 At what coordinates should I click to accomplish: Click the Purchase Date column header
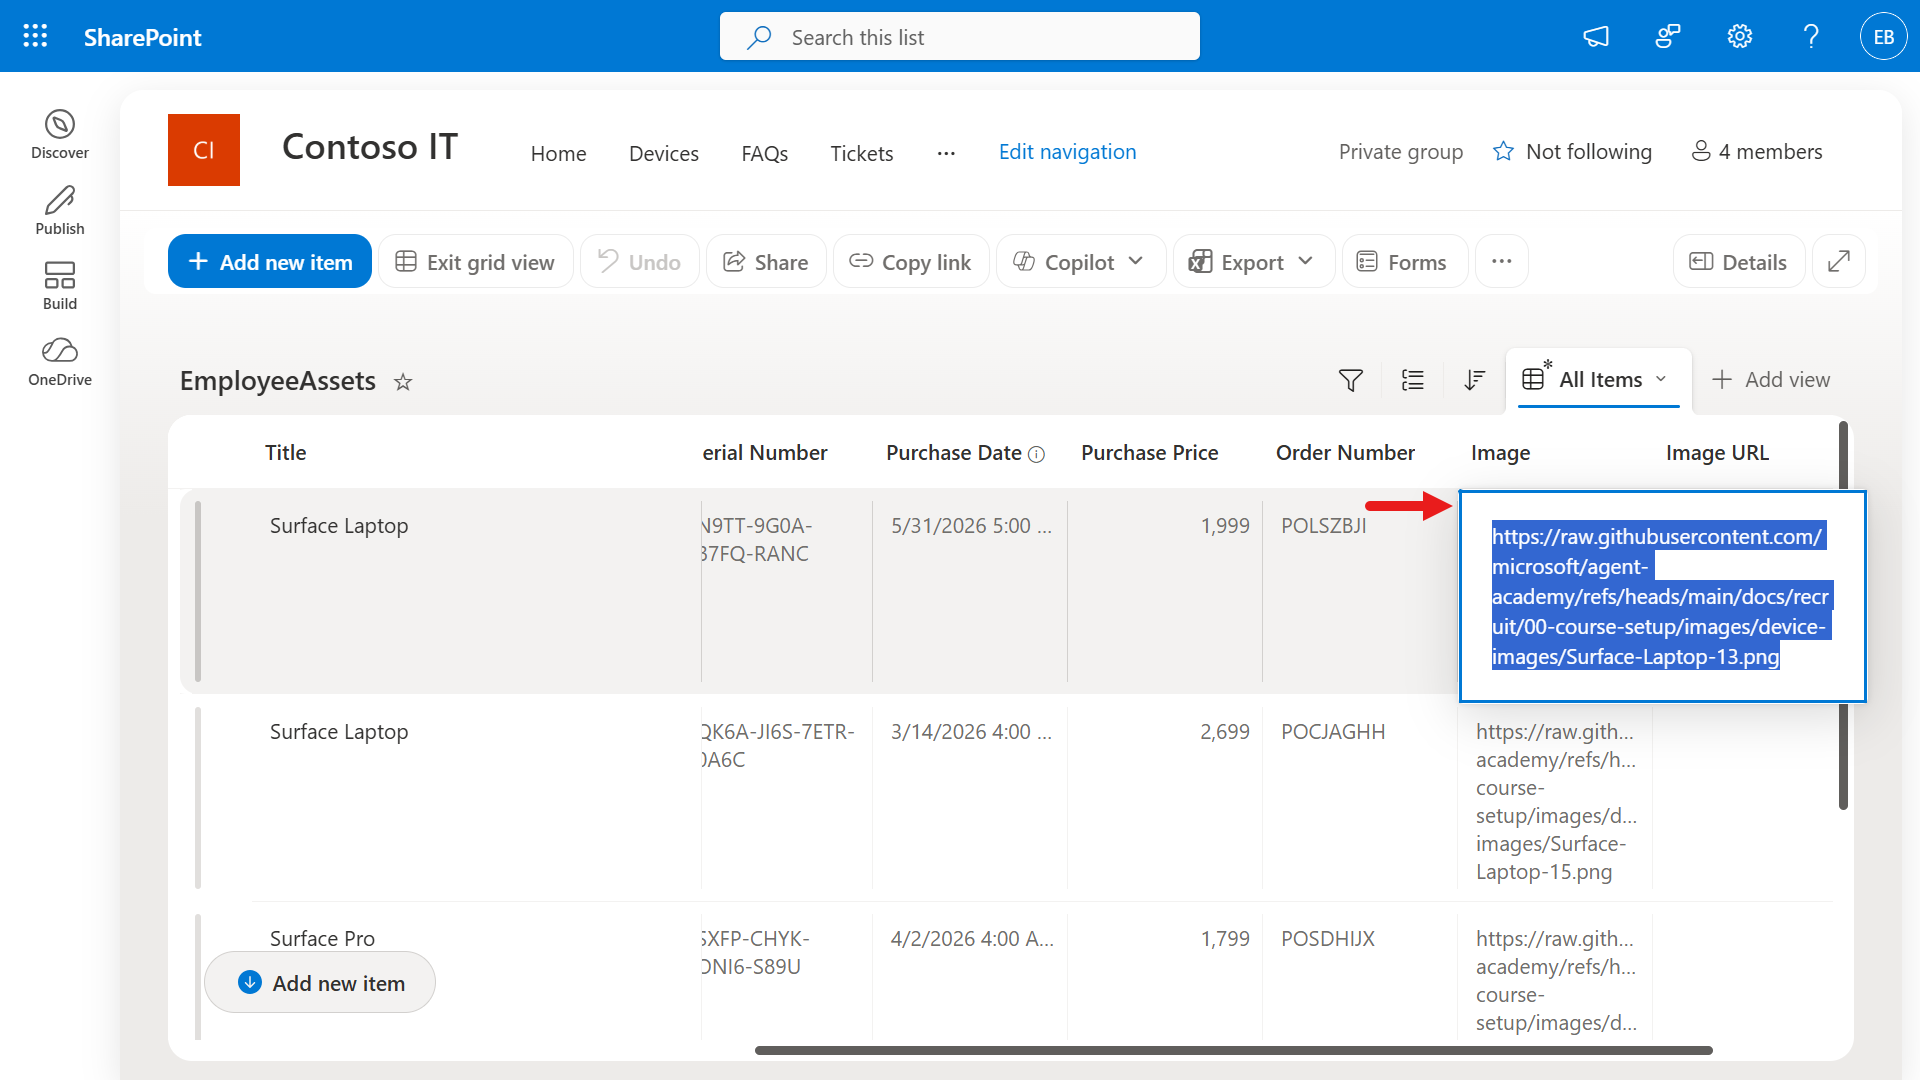pos(953,453)
